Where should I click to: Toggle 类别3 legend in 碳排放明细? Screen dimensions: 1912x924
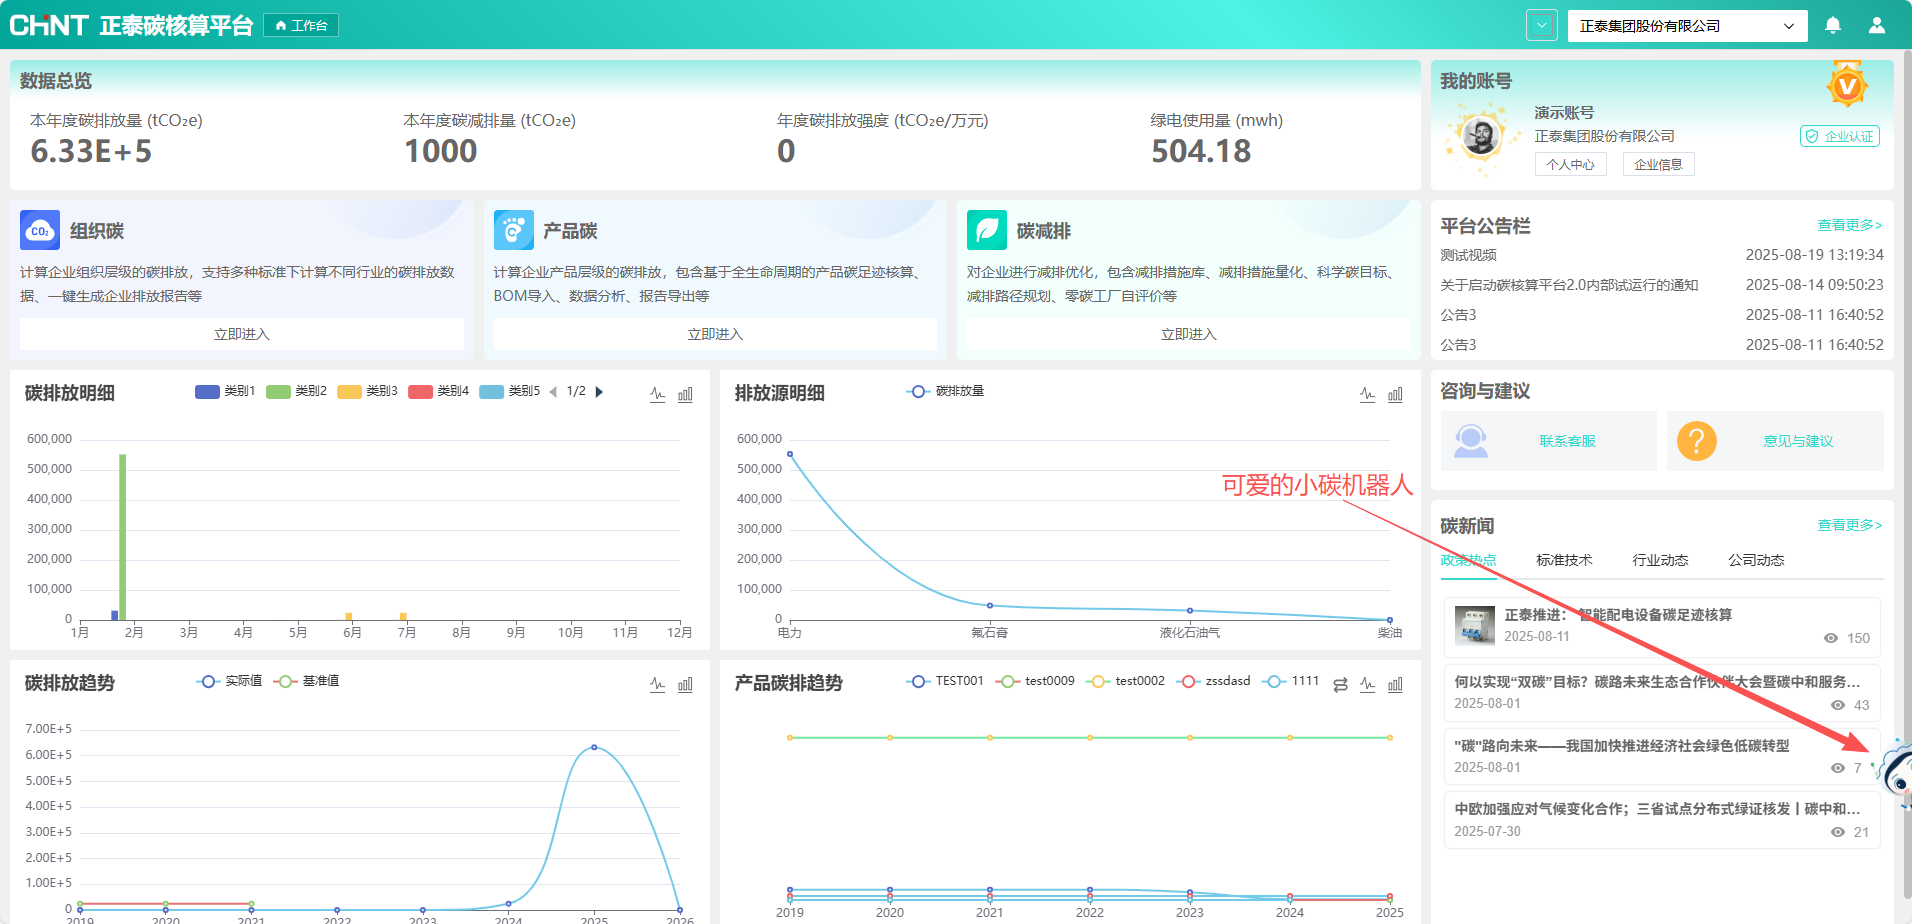[x=367, y=391]
